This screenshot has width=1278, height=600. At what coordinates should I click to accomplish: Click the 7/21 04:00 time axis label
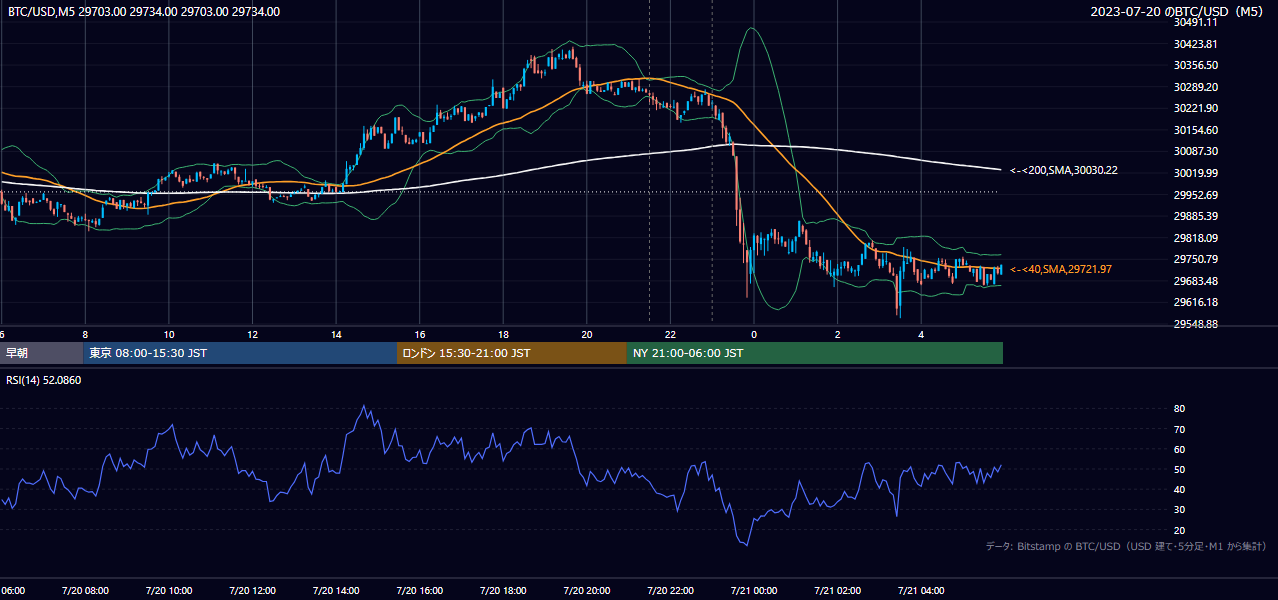point(921,590)
